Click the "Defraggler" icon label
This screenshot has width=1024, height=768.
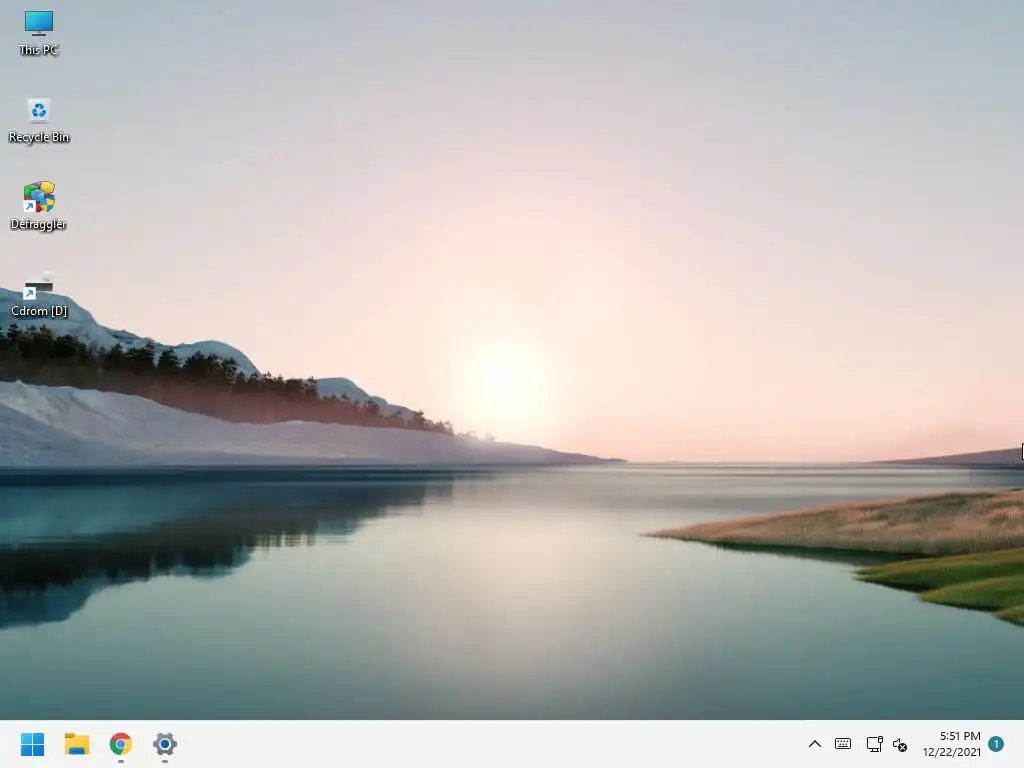point(39,224)
